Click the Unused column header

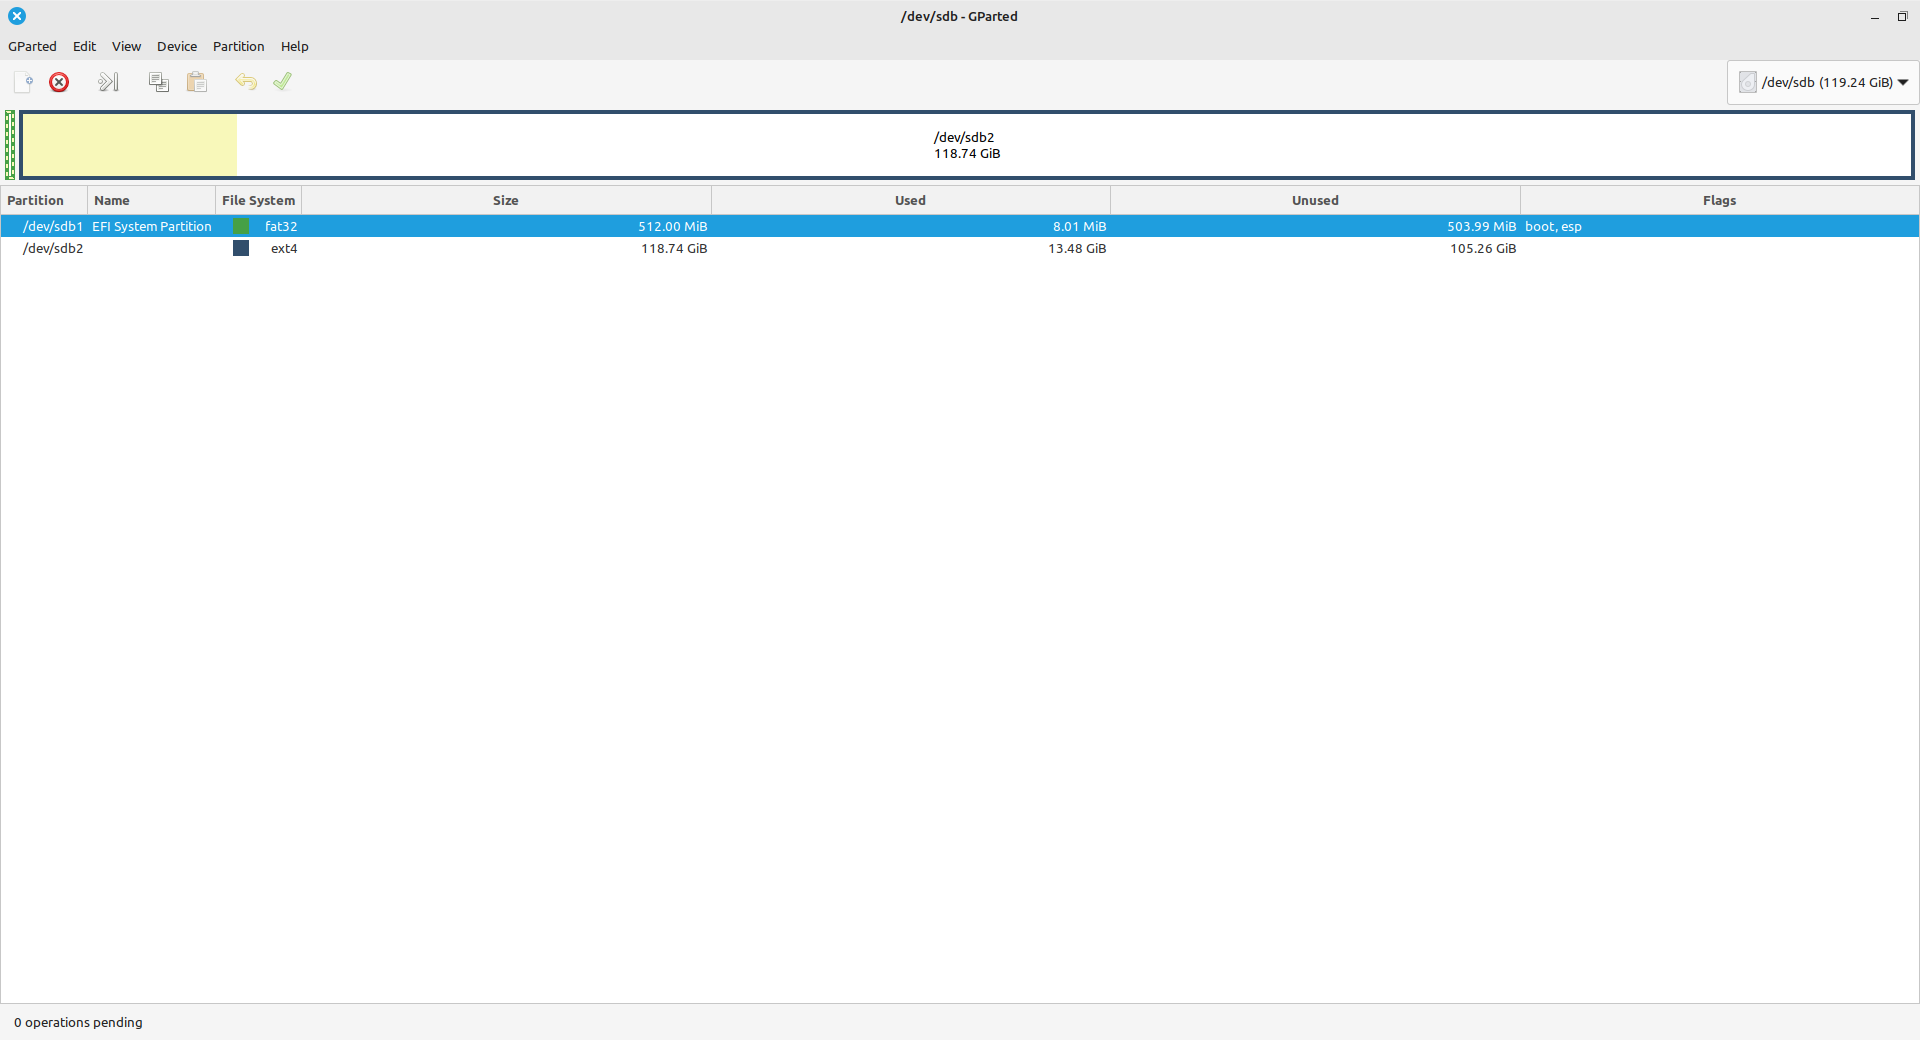[x=1315, y=200]
